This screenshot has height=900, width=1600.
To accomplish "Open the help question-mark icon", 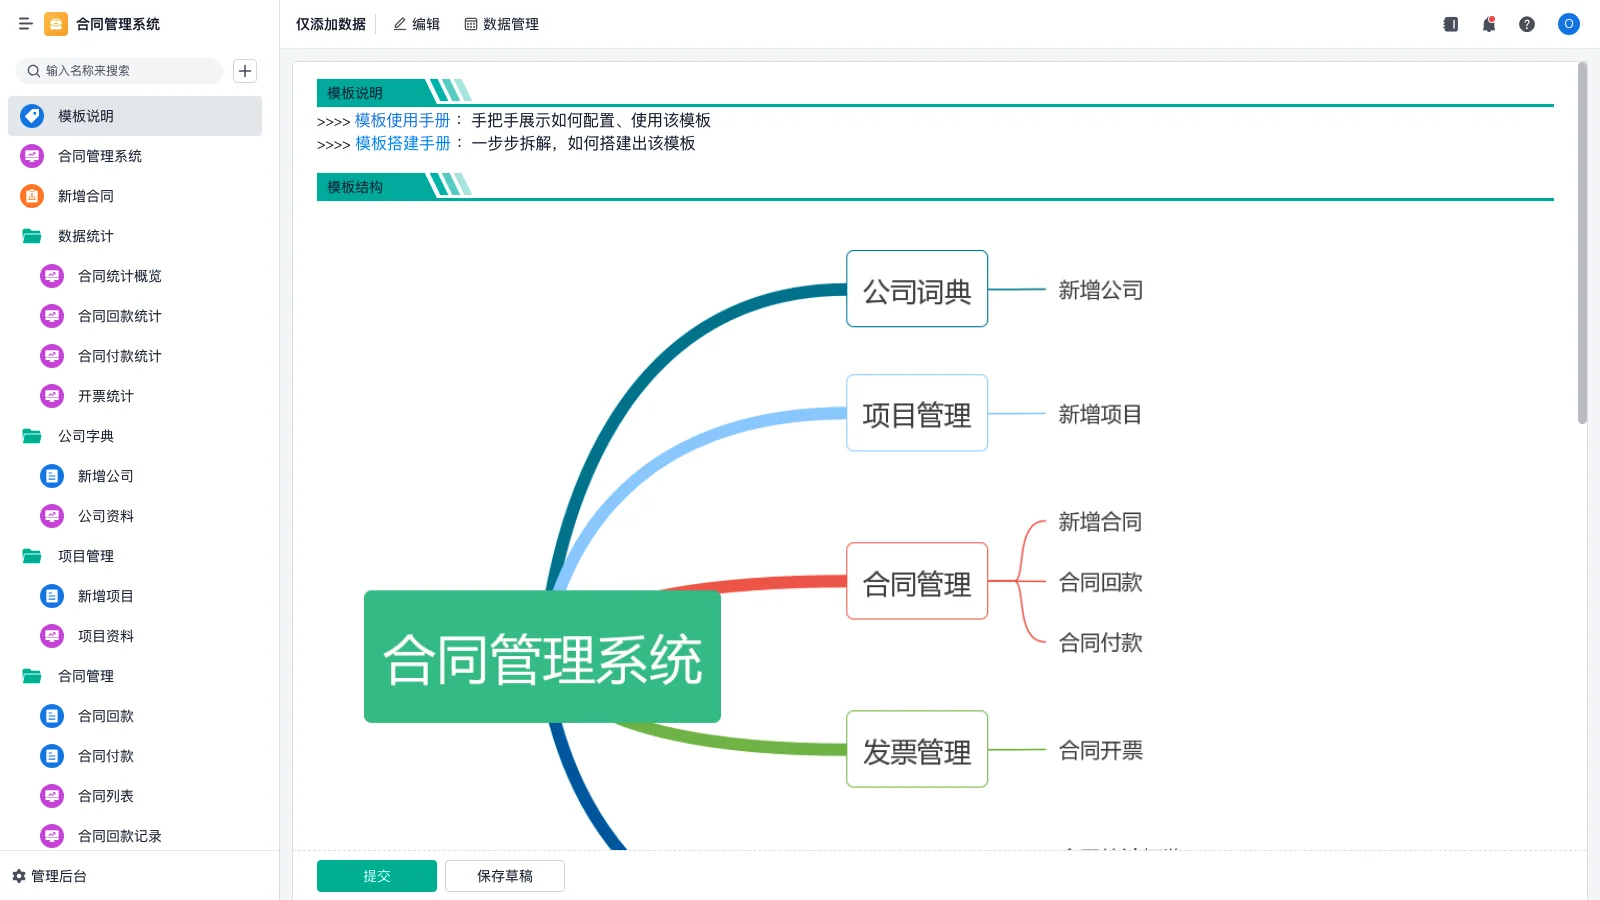I will 1527,24.
